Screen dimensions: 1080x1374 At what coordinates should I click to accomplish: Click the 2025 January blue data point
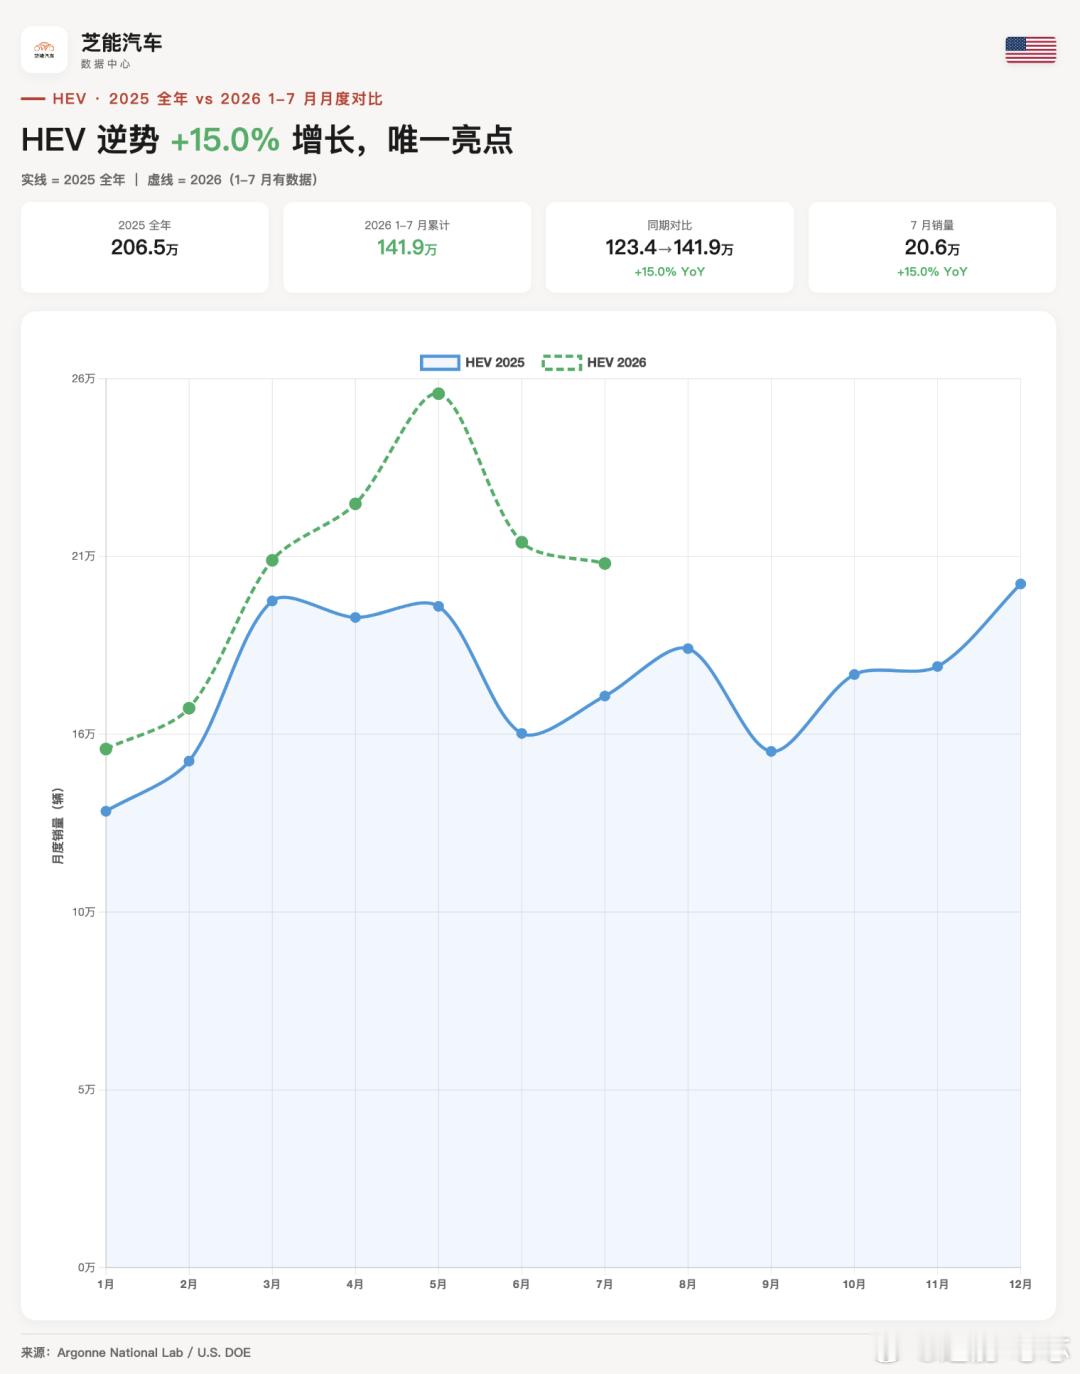[106, 811]
